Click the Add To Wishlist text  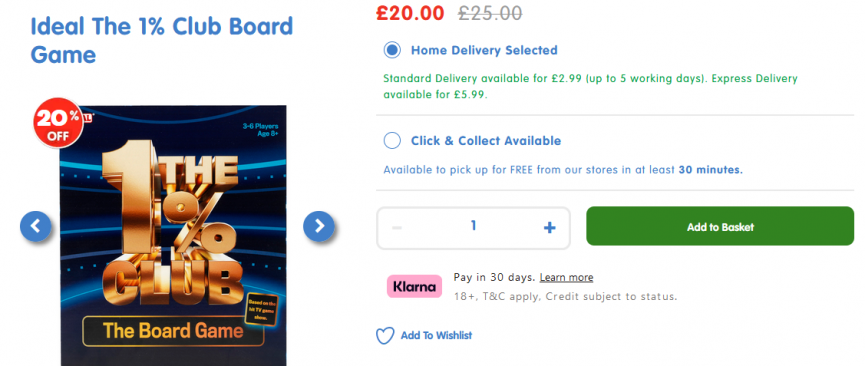(x=436, y=335)
